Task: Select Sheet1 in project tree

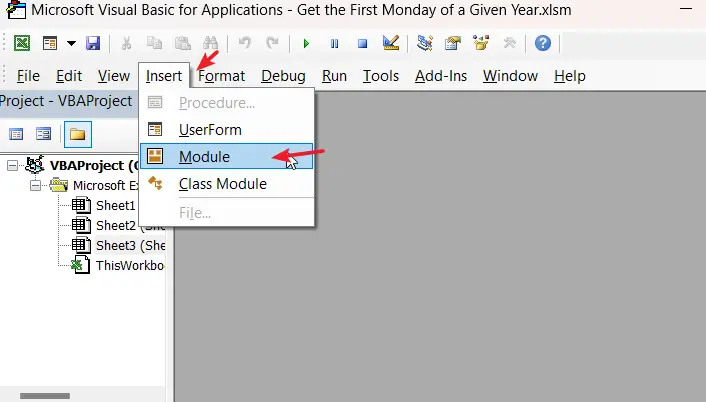Action: click(115, 205)
